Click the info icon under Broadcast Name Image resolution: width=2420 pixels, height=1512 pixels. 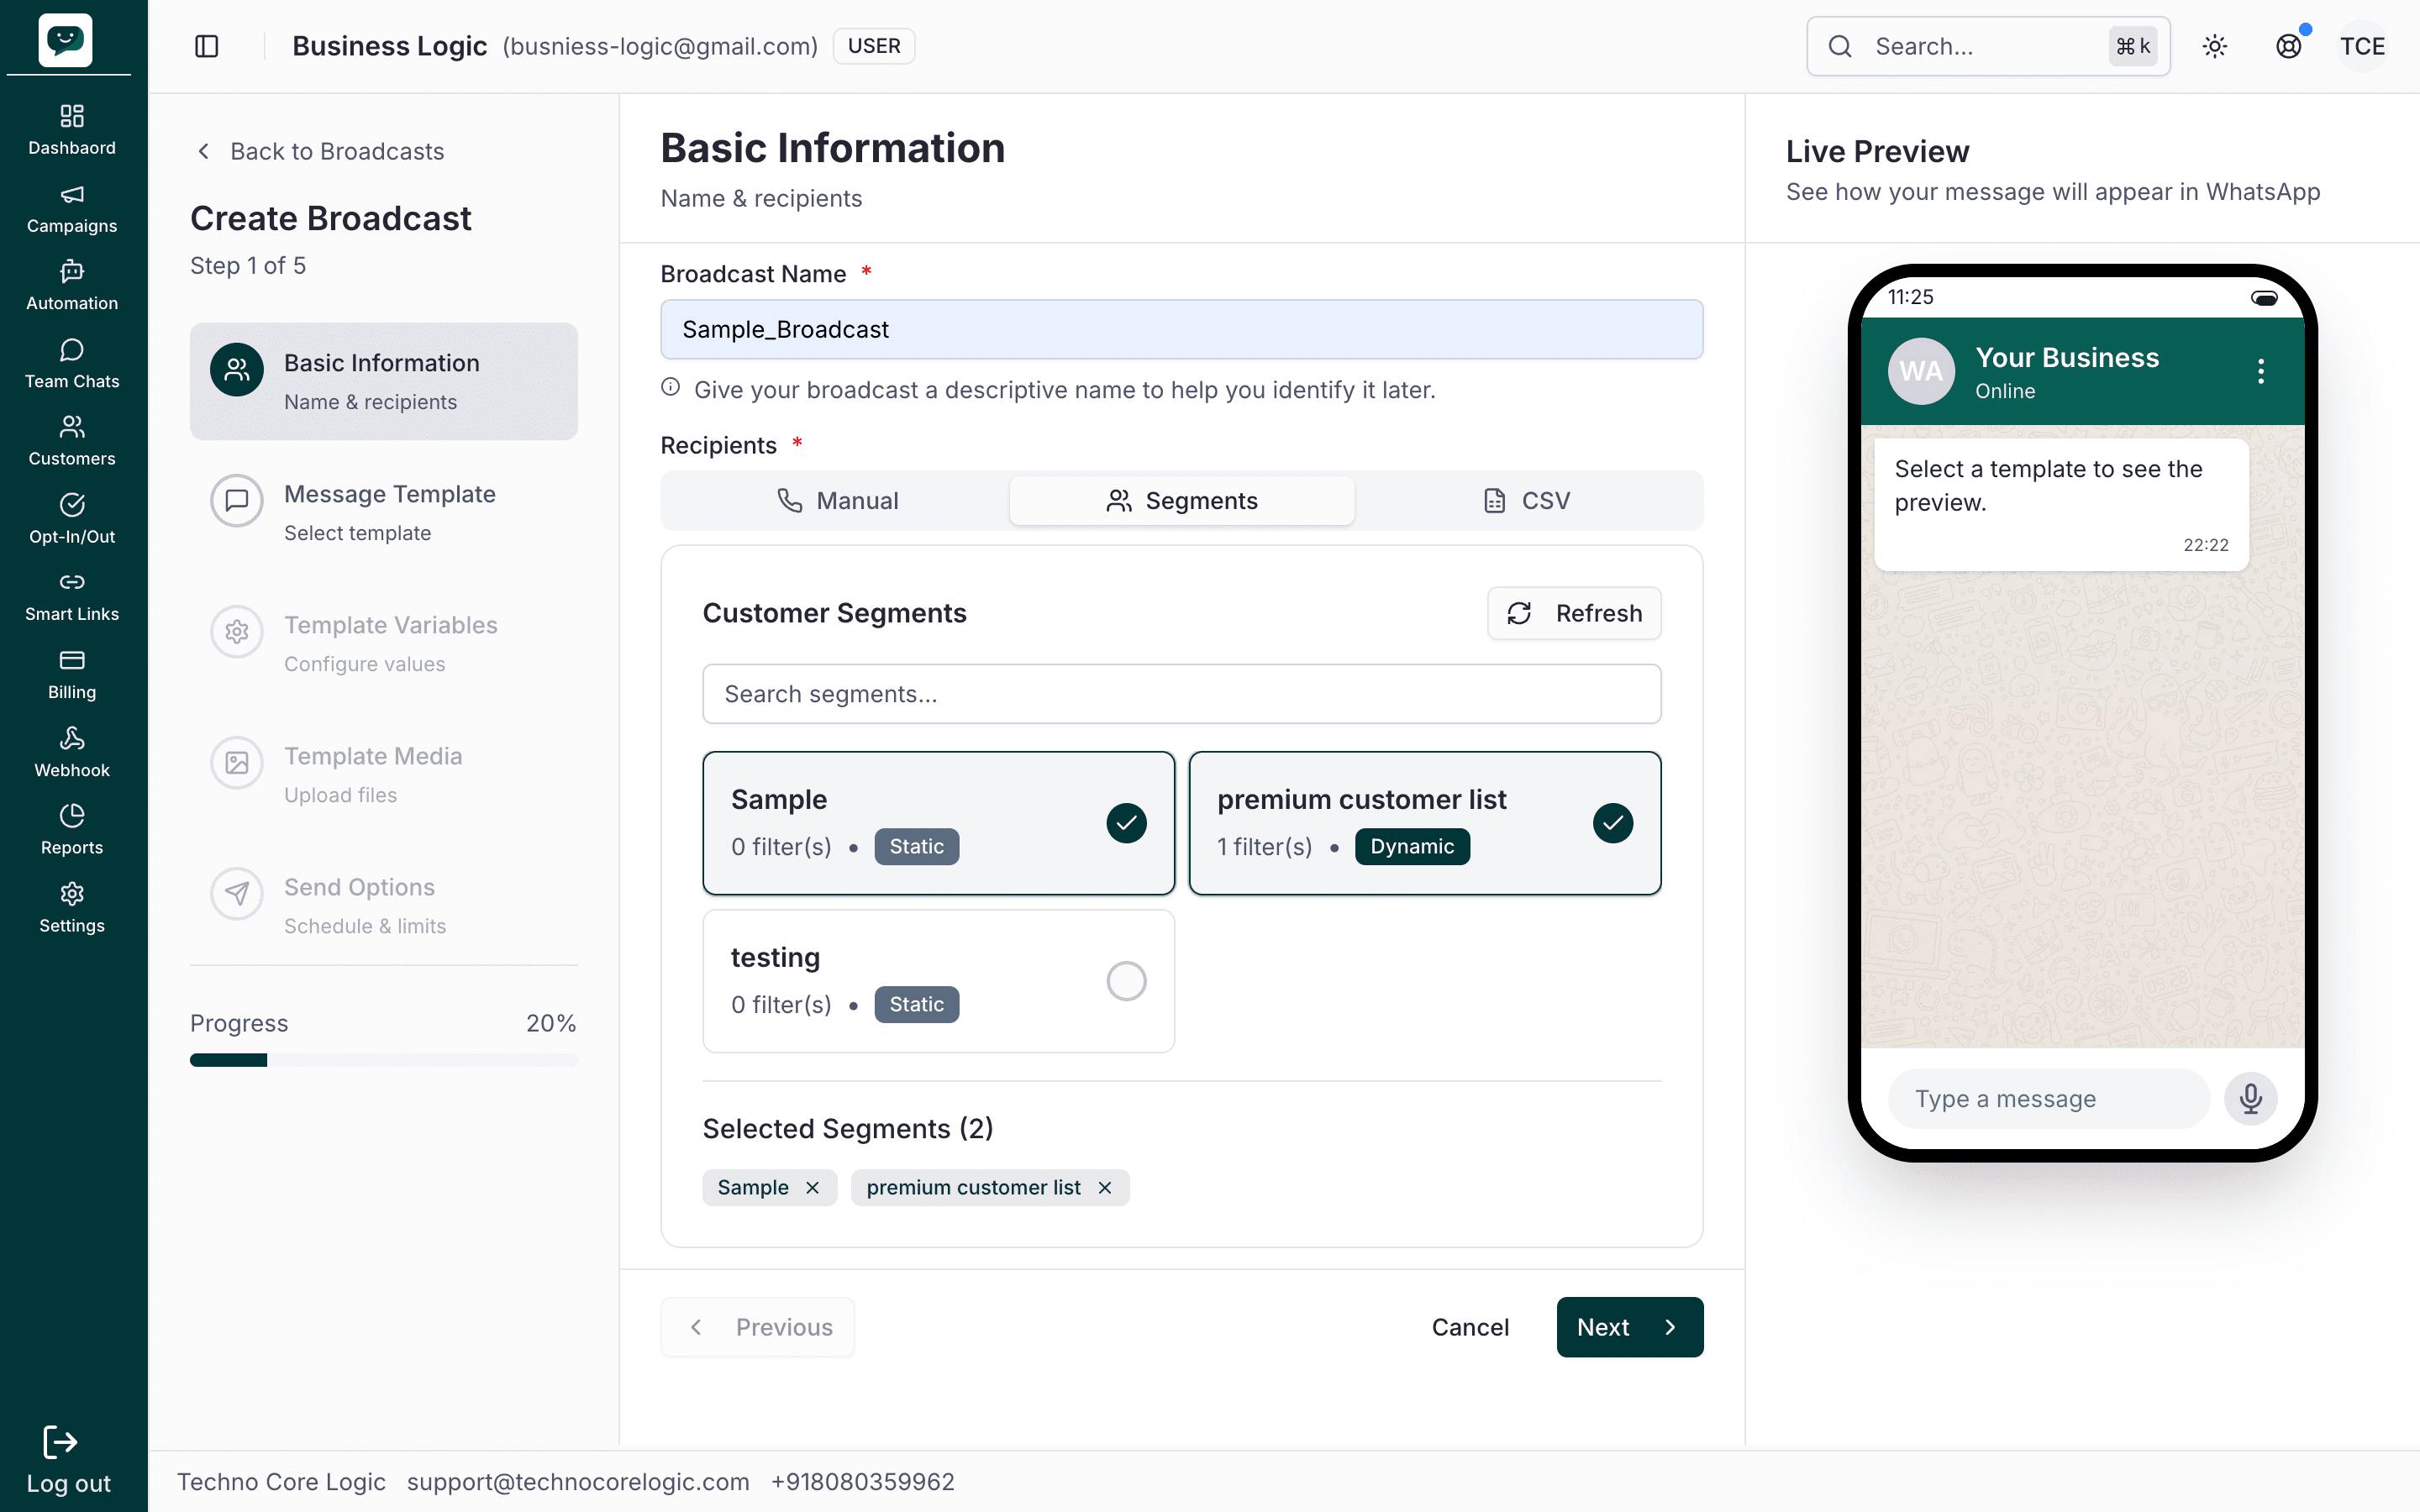[x=671, y=388]
